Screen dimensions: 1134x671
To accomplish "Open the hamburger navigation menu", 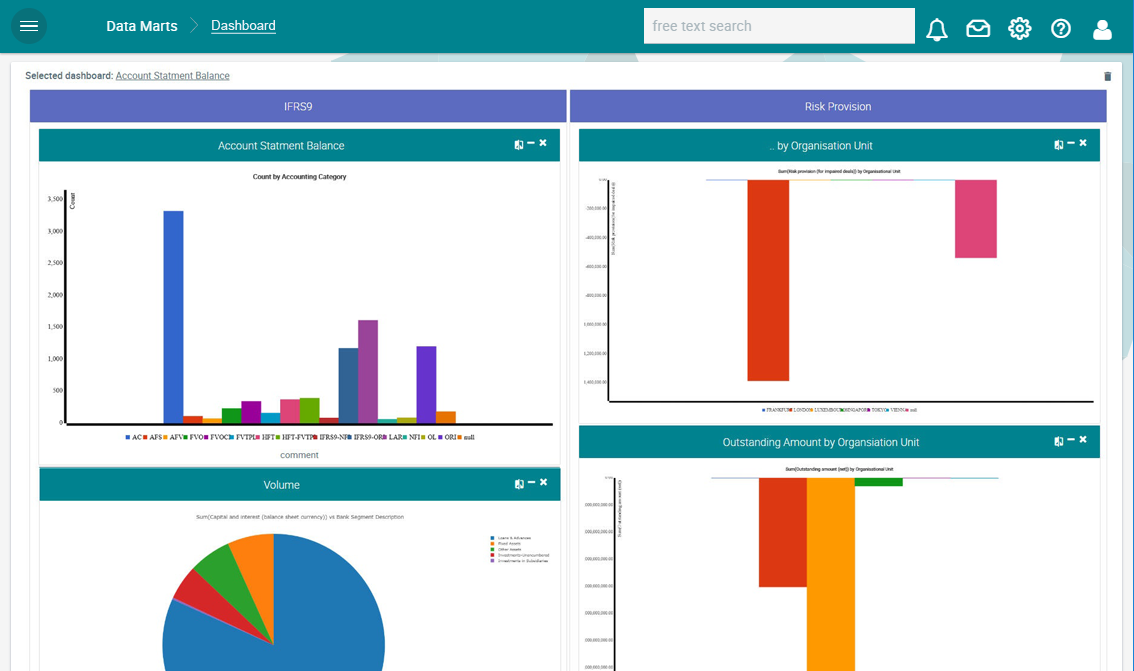I will coord(28,26).
